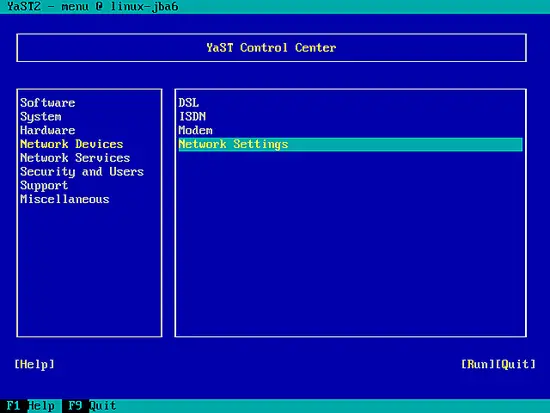The image size is (550, 413).
Task: Select the ISDN module
Action: pos(192,116)
